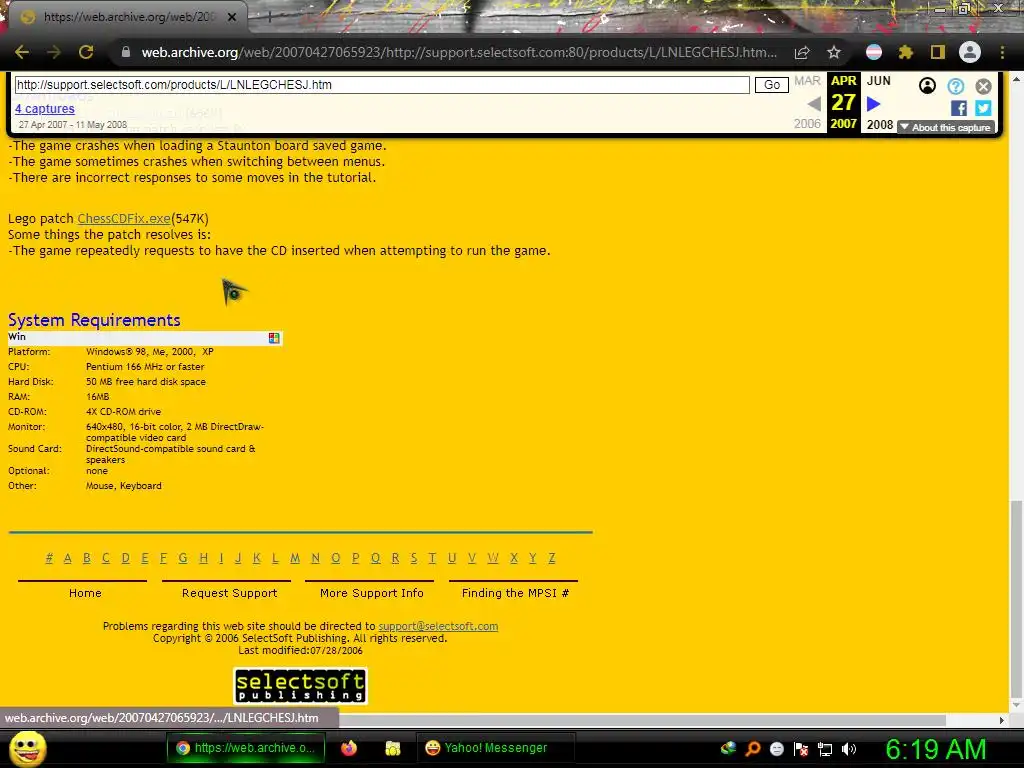Screen dimensions: 1024x768
Task: Open the 4 captures link
Action: (x=44, y=108)
